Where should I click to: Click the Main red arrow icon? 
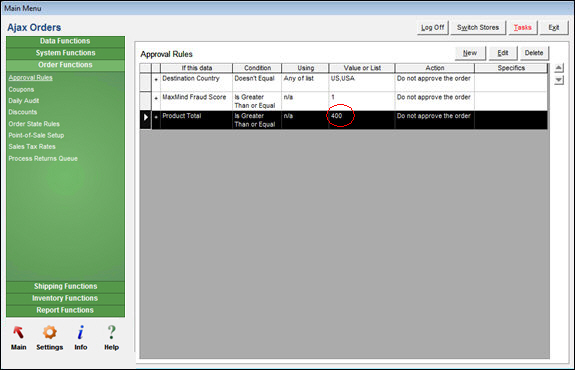point(18,333)
